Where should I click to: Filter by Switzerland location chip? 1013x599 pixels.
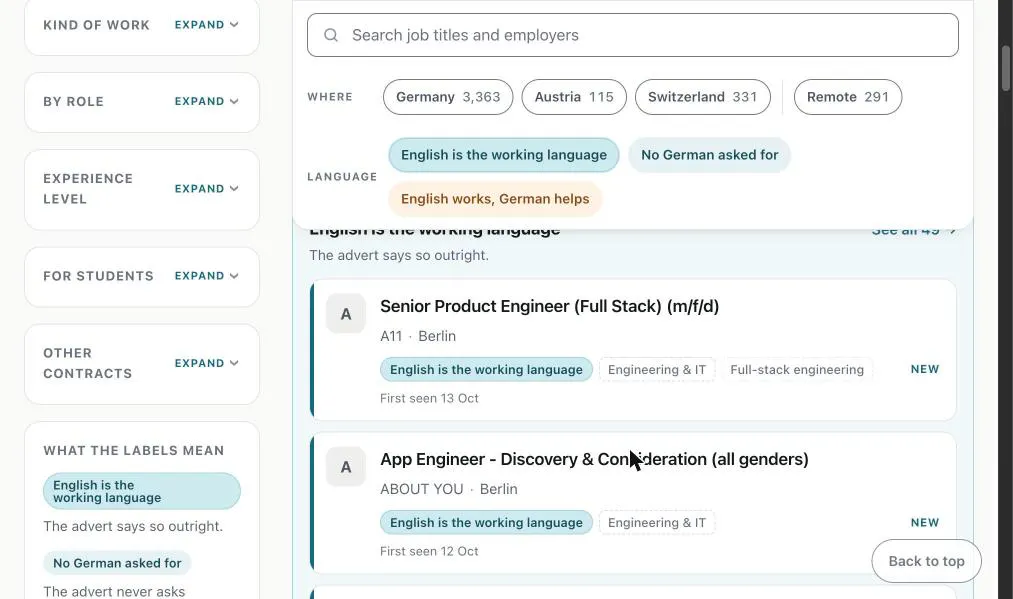(x=702, y=97)
